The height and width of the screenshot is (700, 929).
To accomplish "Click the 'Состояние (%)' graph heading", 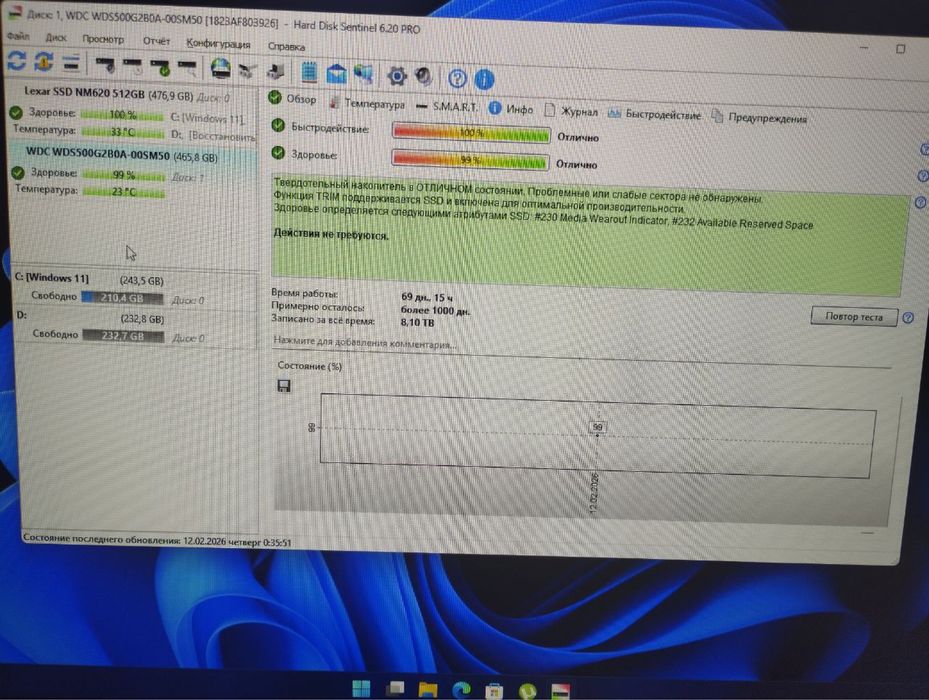I will click(309, 366).
